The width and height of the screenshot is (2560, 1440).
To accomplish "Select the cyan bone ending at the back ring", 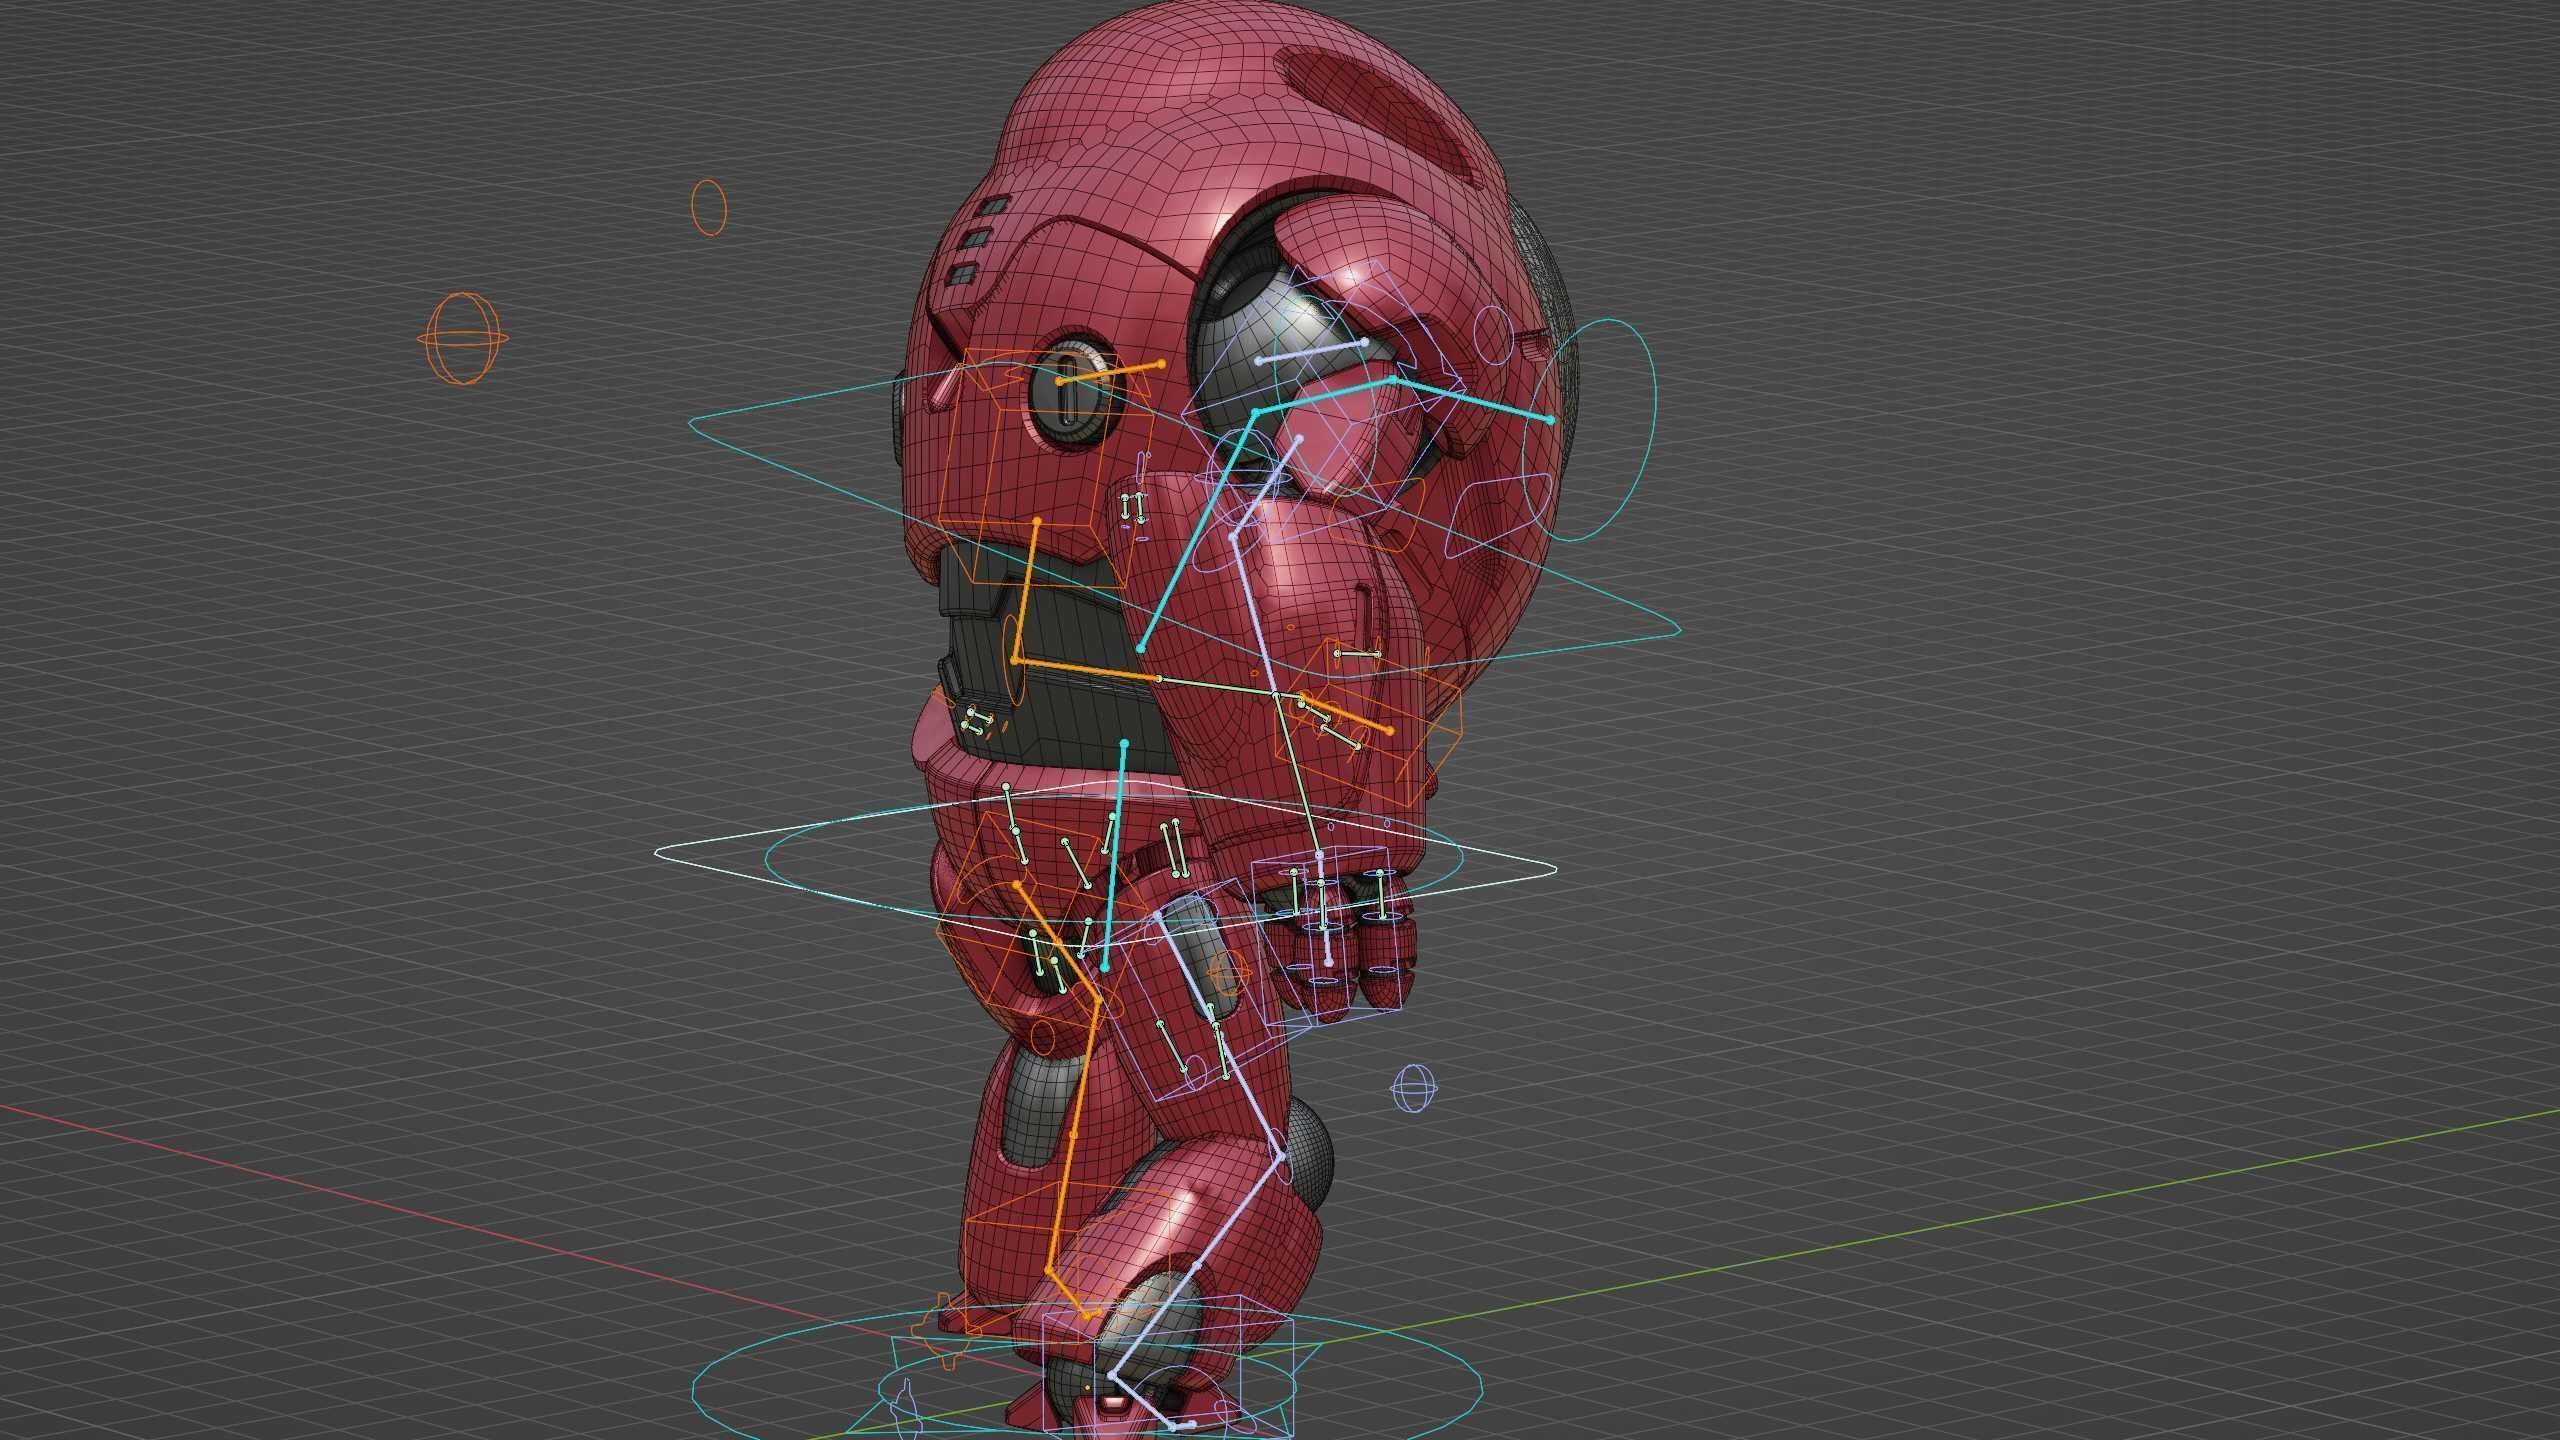I will pos(1471,400).
